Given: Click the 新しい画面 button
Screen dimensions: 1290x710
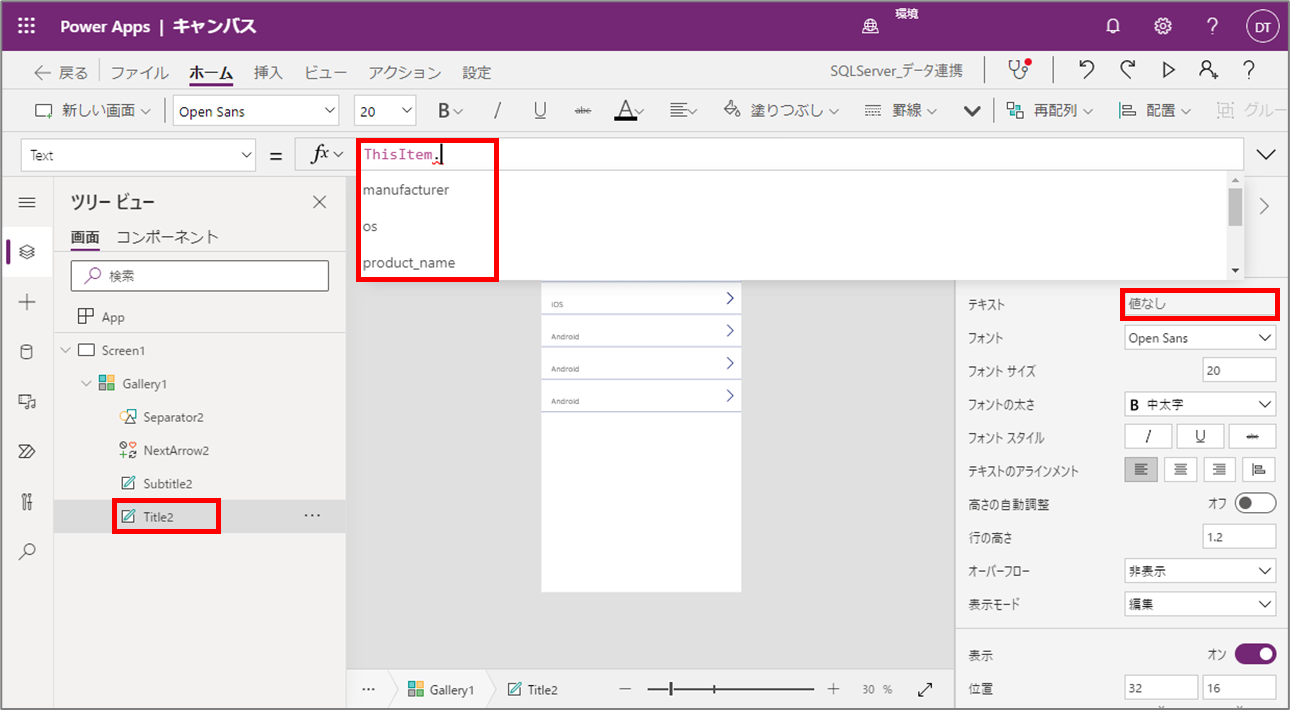Looking at the screenshot, I should [x=93, y=111].
